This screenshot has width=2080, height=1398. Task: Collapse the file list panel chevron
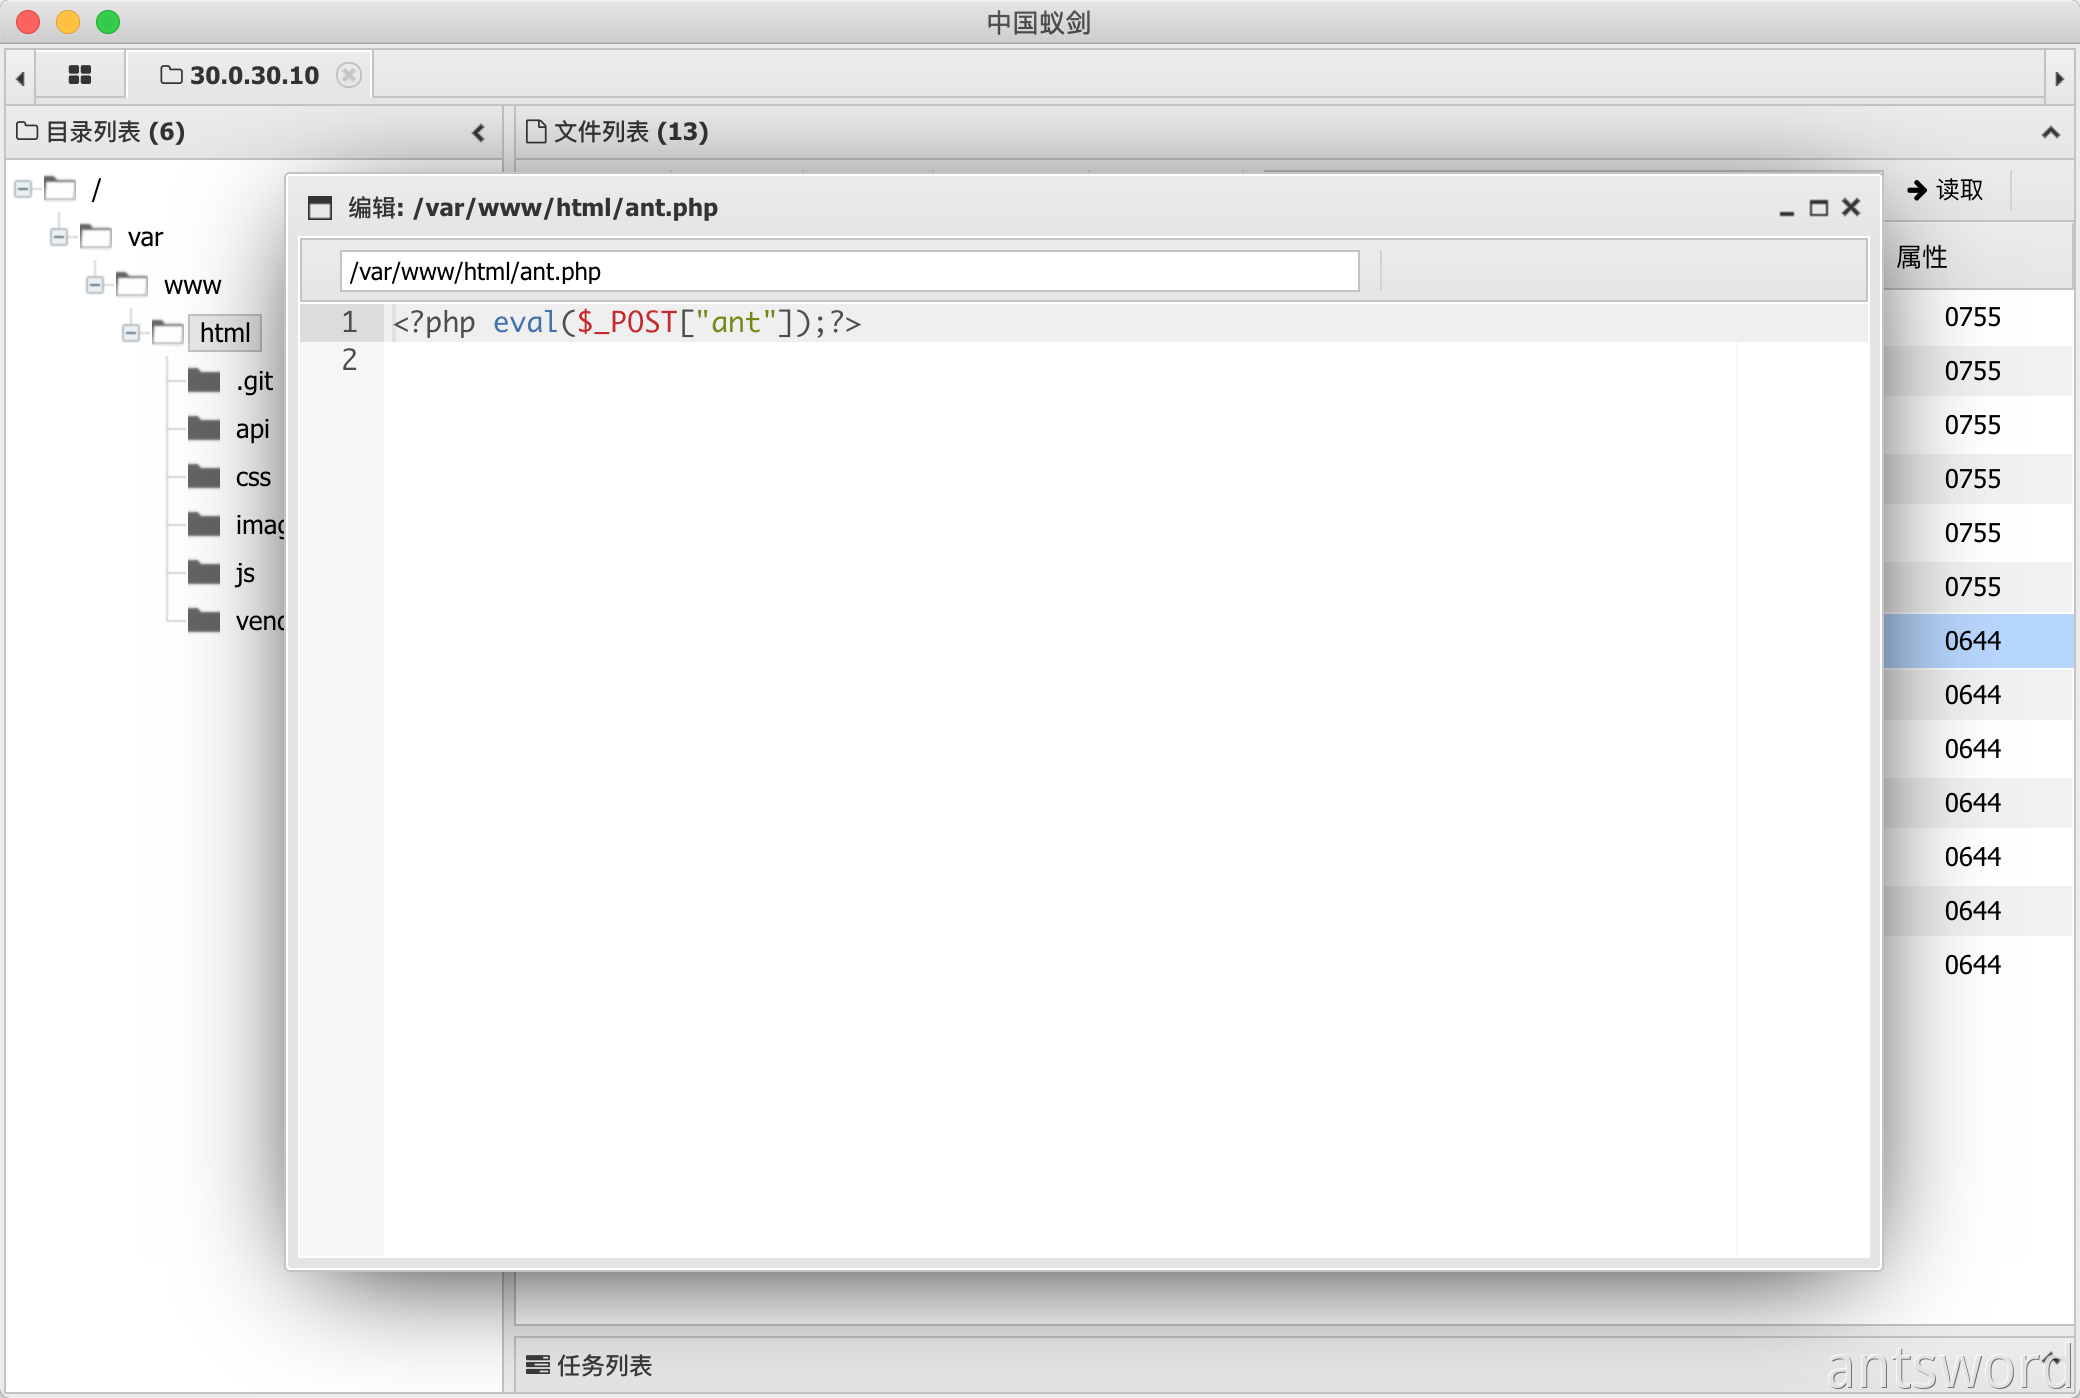click(2050, 132)
